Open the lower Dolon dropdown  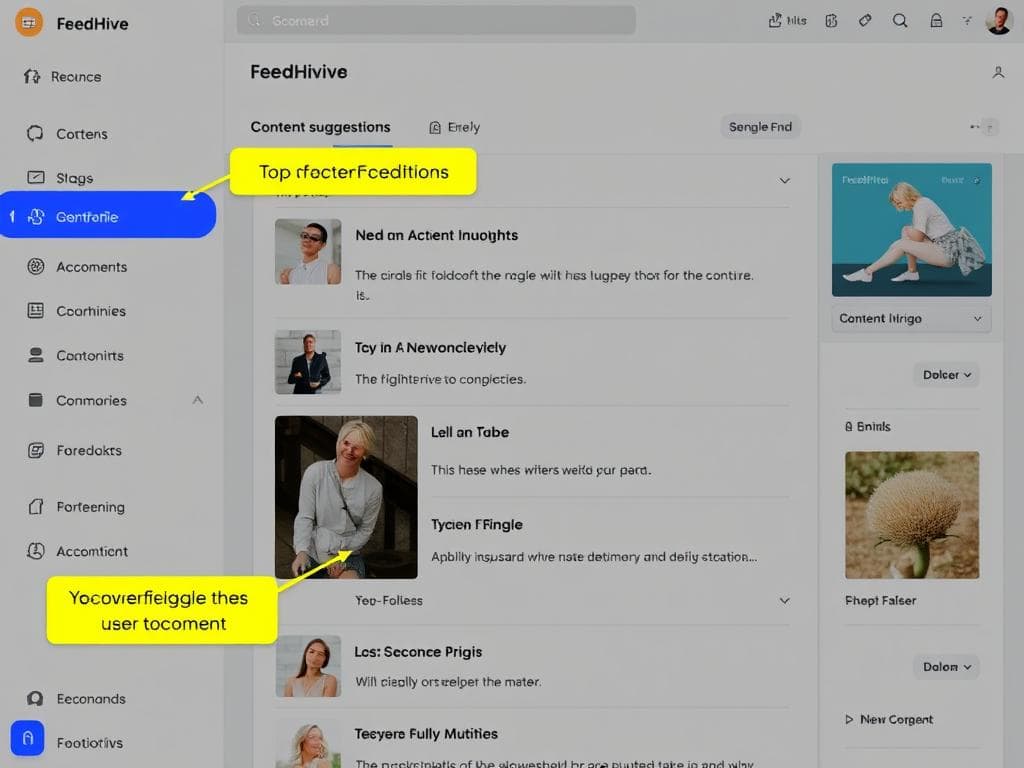click(x=946, y=667)
